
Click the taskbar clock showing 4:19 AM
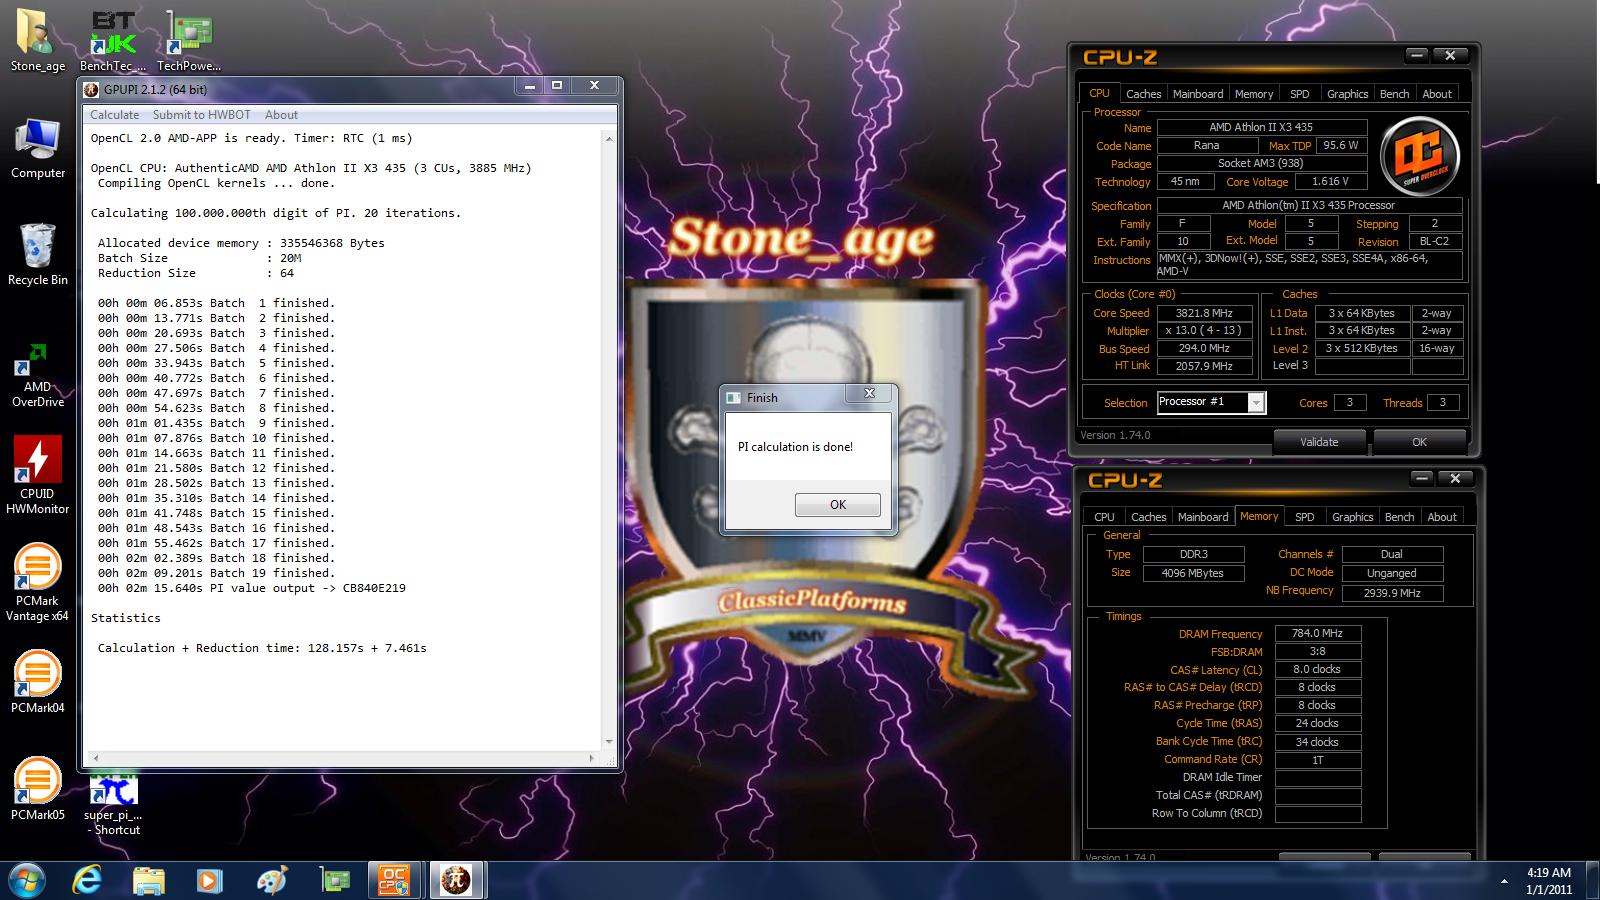pyautogui.click(x=1549, y=881)
